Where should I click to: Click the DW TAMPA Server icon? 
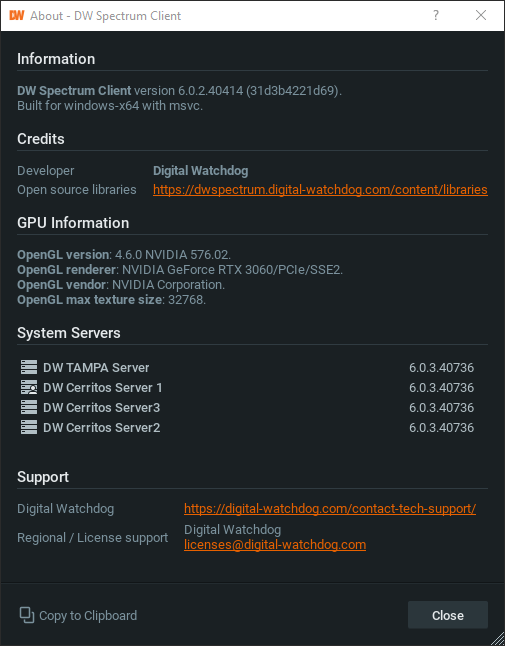[x=29, y=367]
